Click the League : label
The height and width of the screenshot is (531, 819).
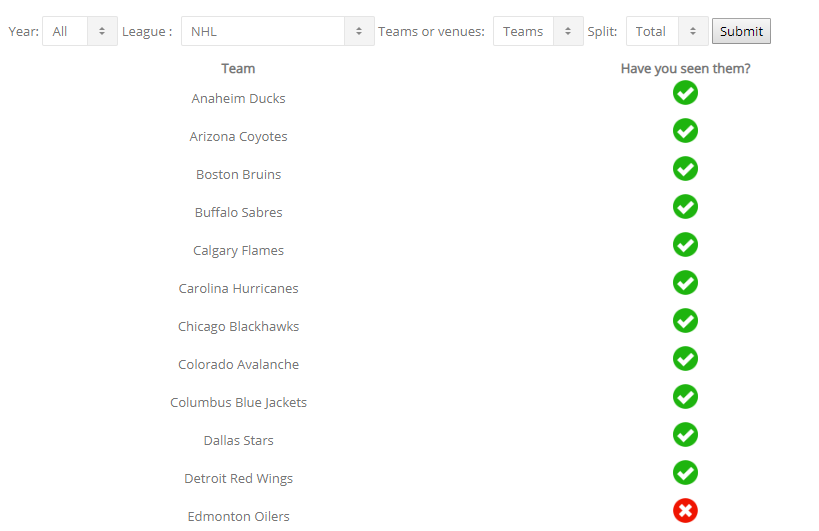(147, 32)
